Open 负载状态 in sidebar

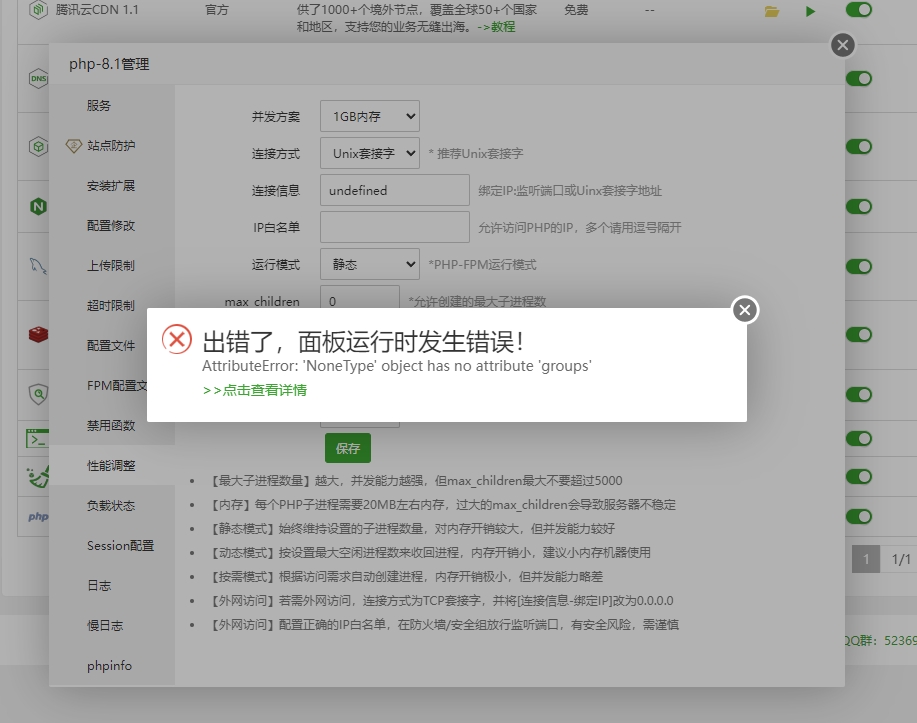pyautogui.click(x=112, y=505)
